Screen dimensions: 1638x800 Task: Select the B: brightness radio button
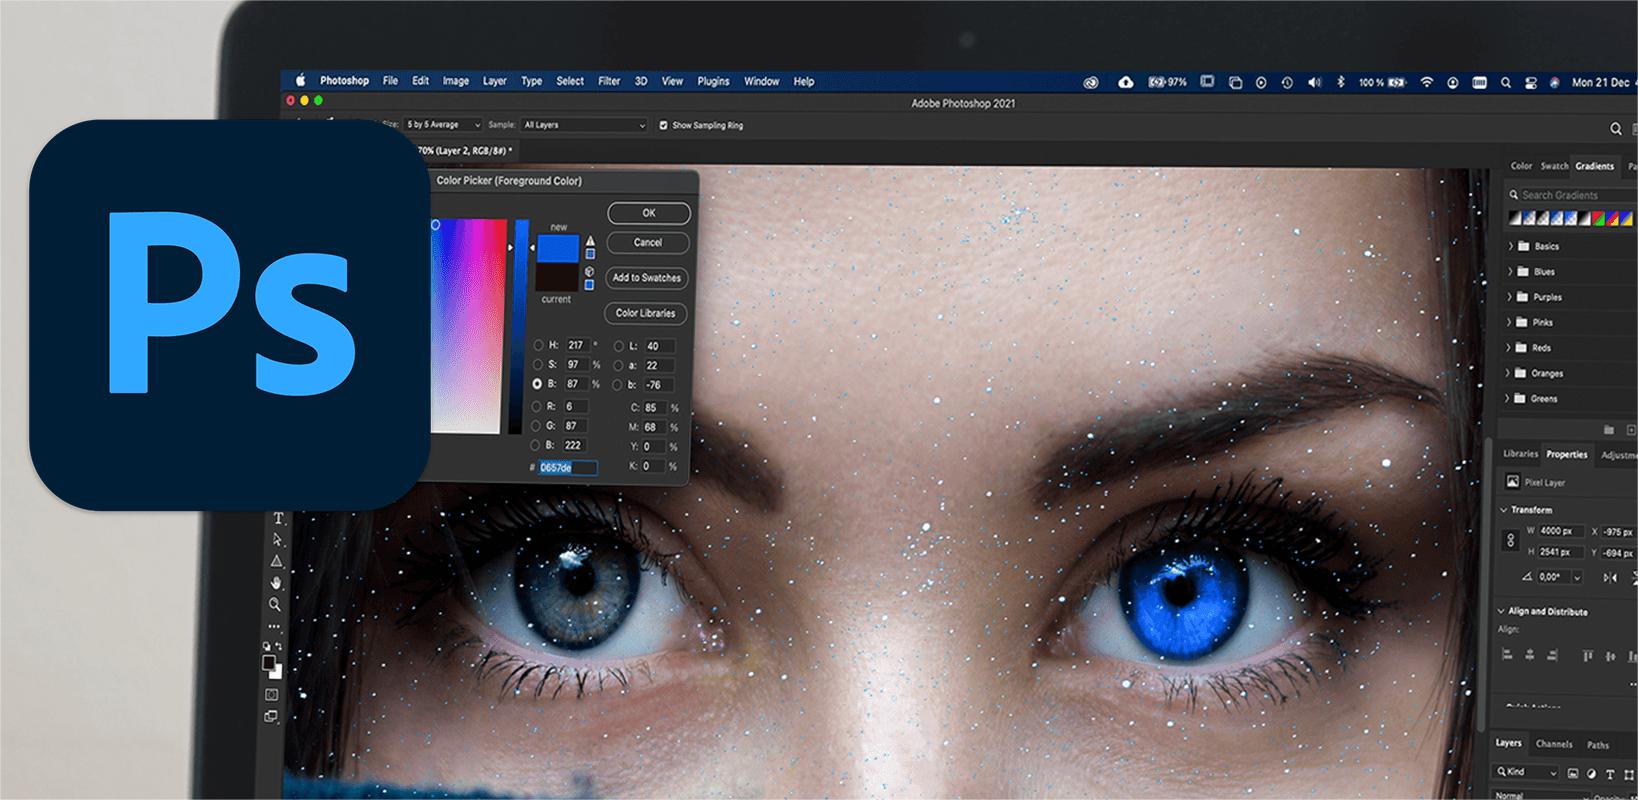(x=538, y=384)
